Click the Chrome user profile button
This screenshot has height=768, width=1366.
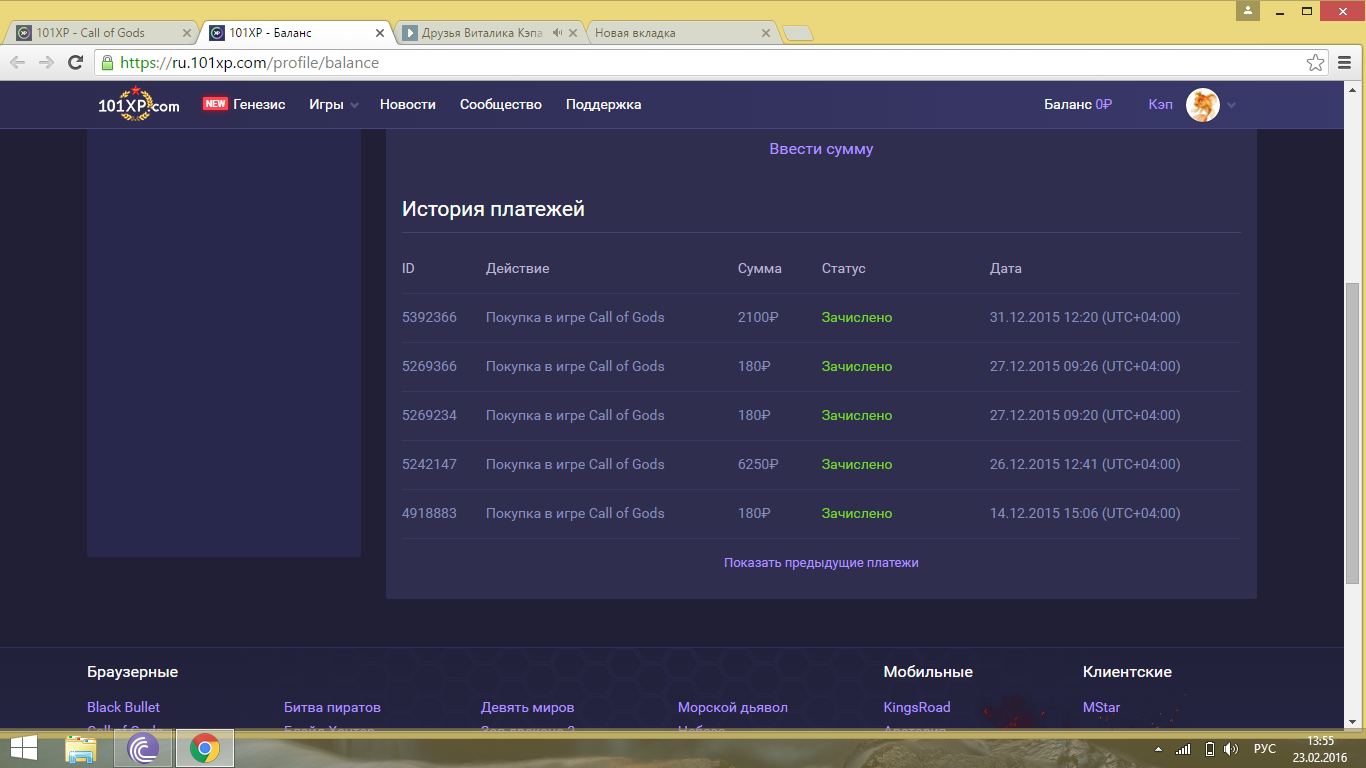pyautogui.click(x=1248, y=10)
